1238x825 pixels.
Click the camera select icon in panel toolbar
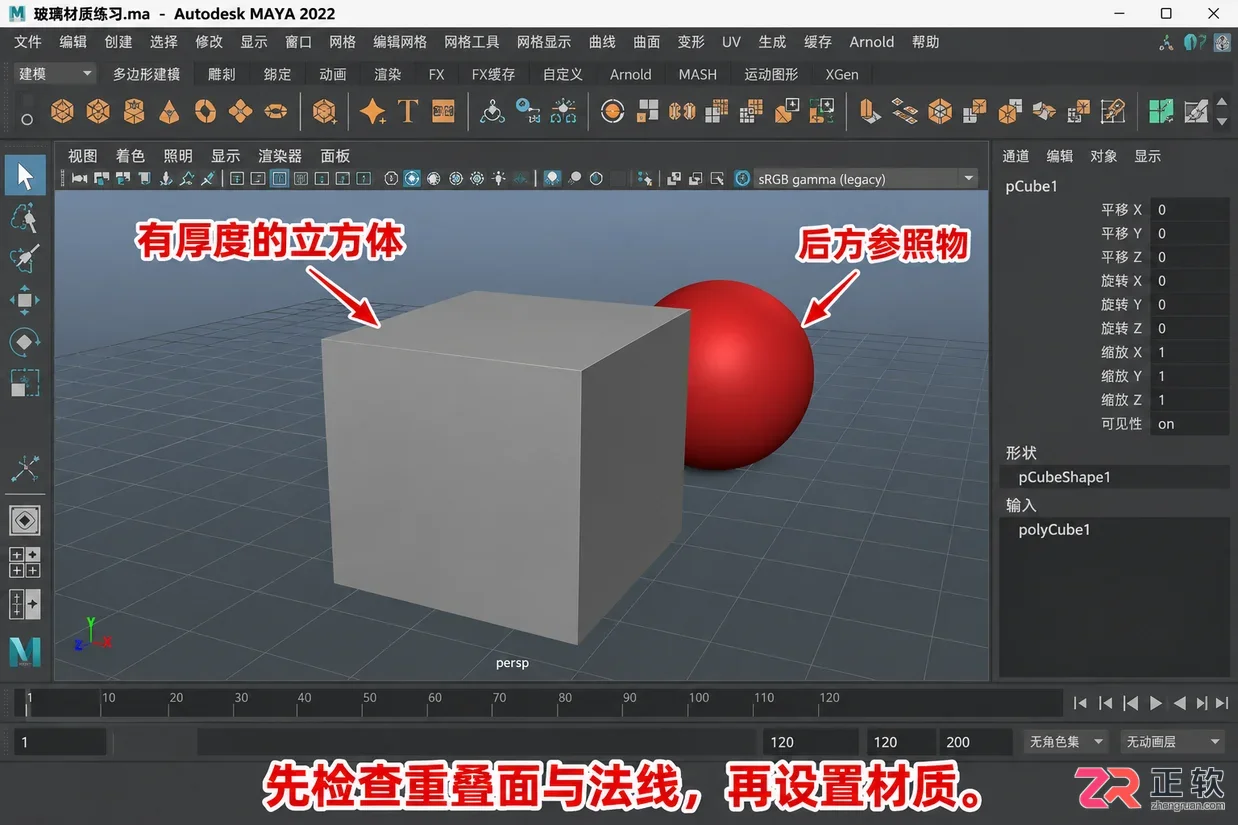[80, 179]
